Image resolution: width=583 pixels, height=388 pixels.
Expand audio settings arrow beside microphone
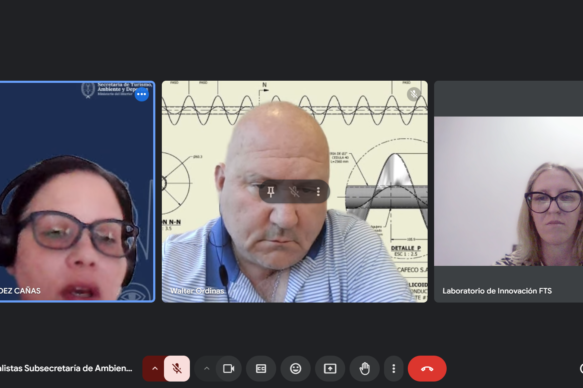point(154,368)
